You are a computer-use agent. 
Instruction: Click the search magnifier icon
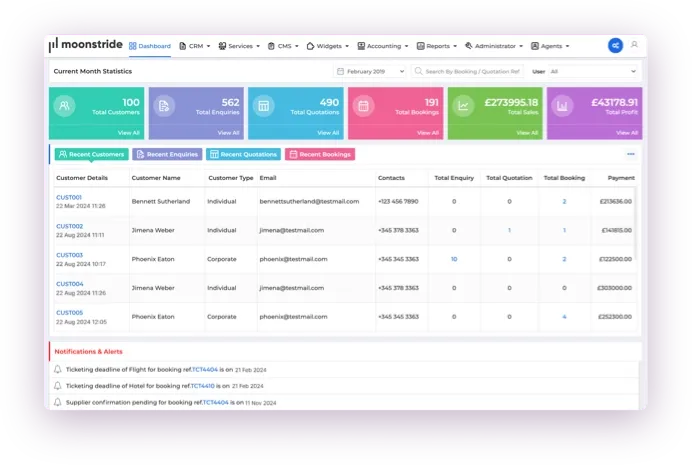coord(418,71)
